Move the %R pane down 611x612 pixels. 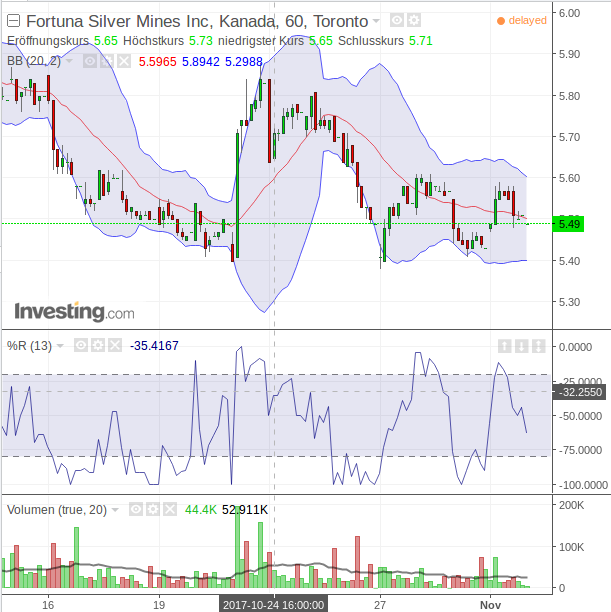coord(522,346)
